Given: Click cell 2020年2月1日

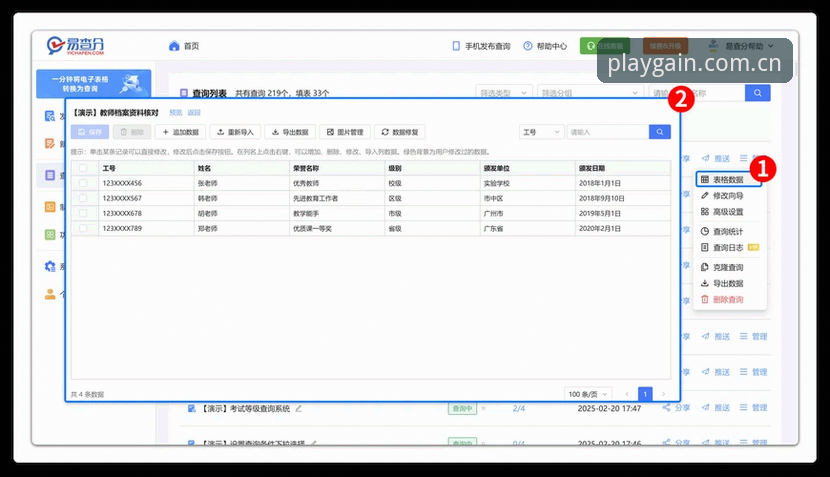Looking at the screenshot, I should 600,228.
